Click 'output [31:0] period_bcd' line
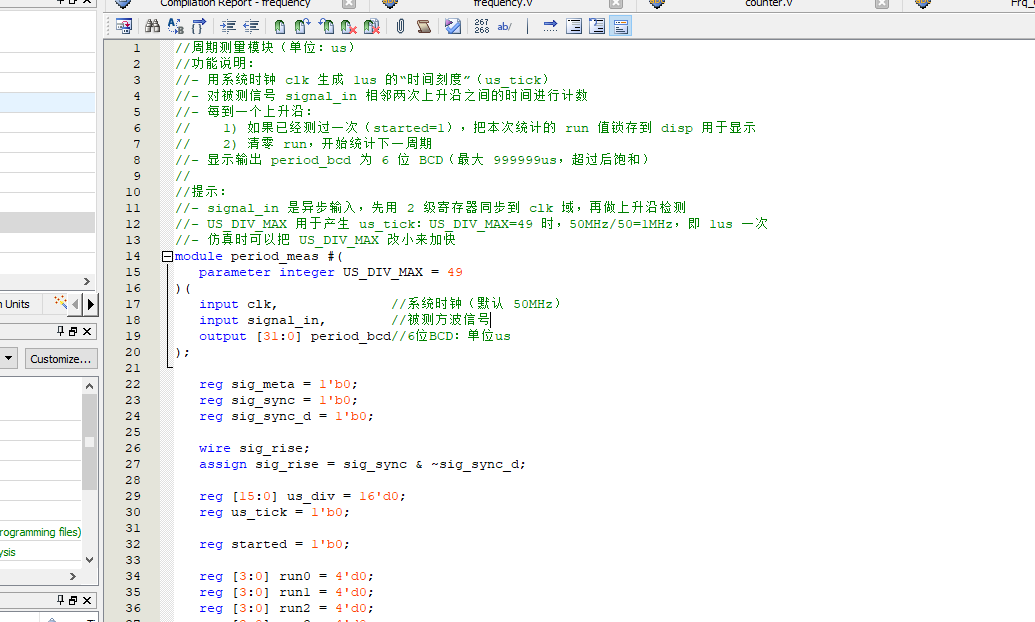Screen dimensions: 1035x622 (x=295, y=336)
